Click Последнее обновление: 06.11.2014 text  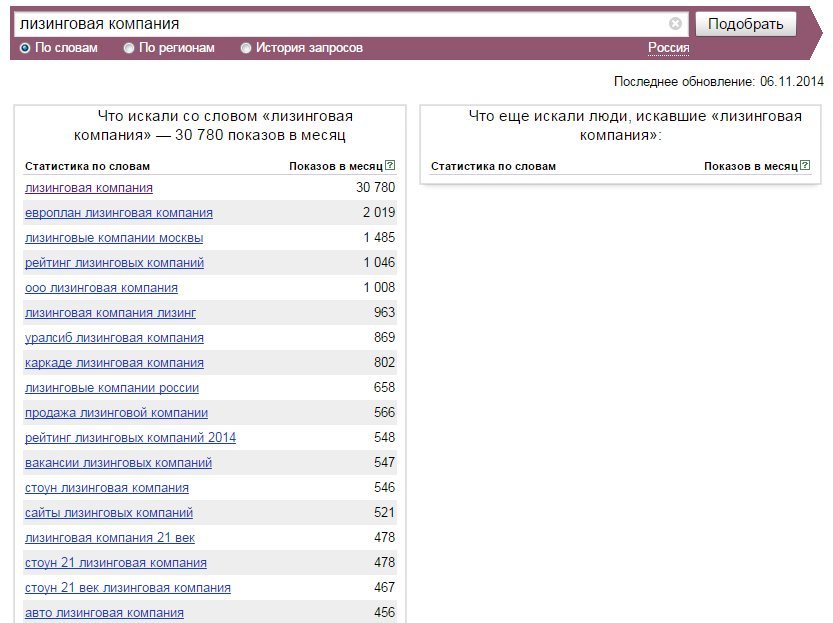719,81
